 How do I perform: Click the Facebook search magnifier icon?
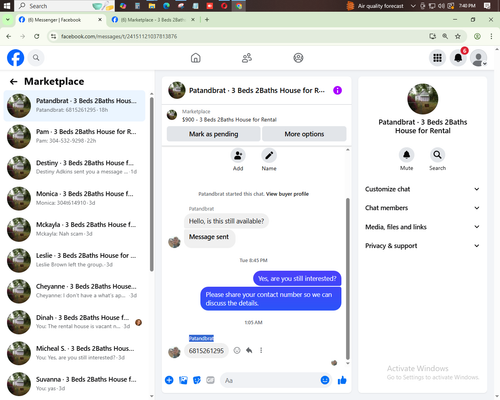[36, 58]
